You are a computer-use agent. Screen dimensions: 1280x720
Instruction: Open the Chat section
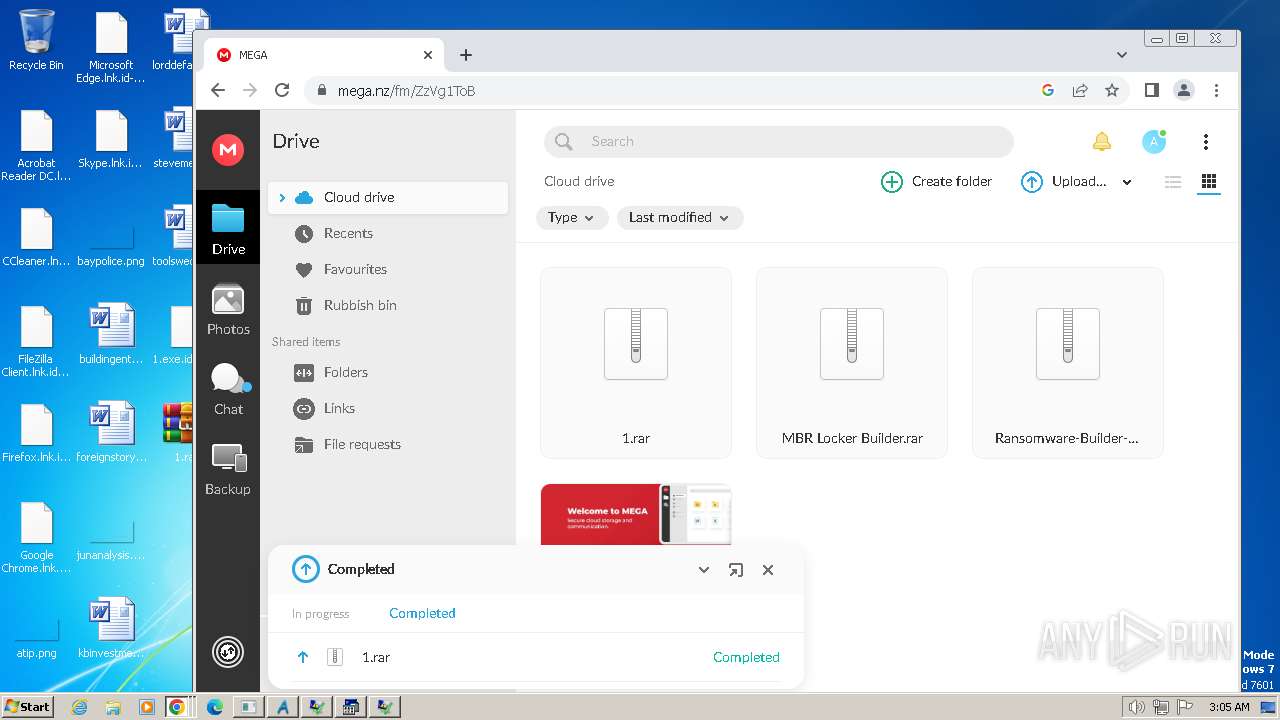tap(228, 389)
